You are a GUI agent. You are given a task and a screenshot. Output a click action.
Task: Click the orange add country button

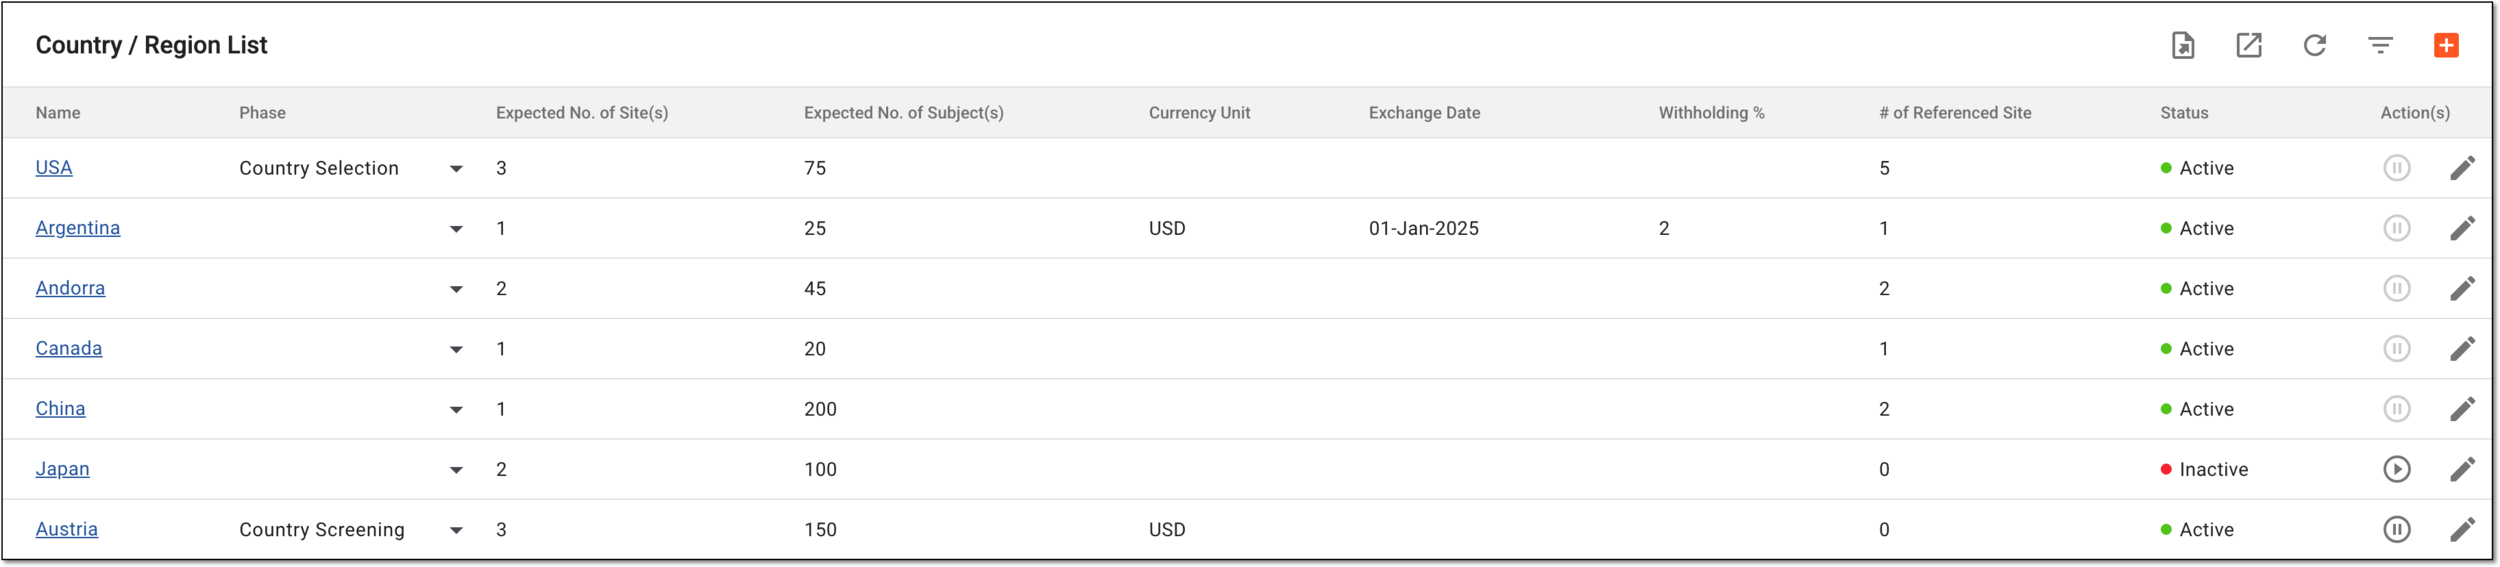pyautogui.click(x=2446, y=45)
